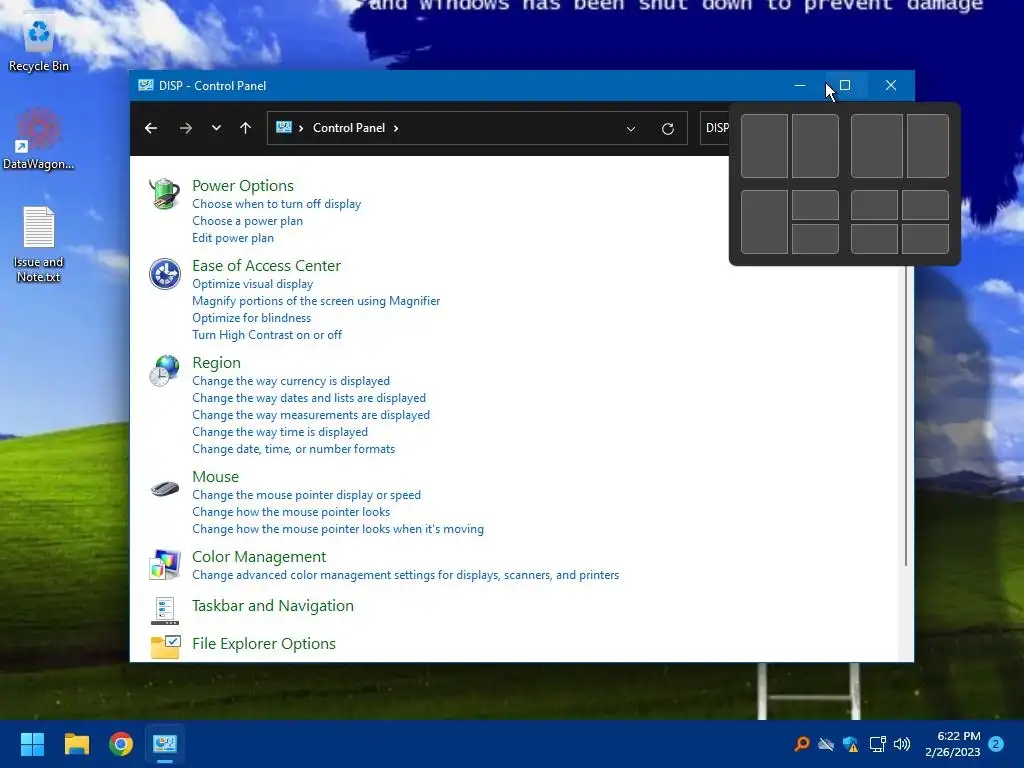The height and width of the screenshot is (768, 1024).
Task: Open the Windows Security warning tray icon
Action: tap(851, 744)
